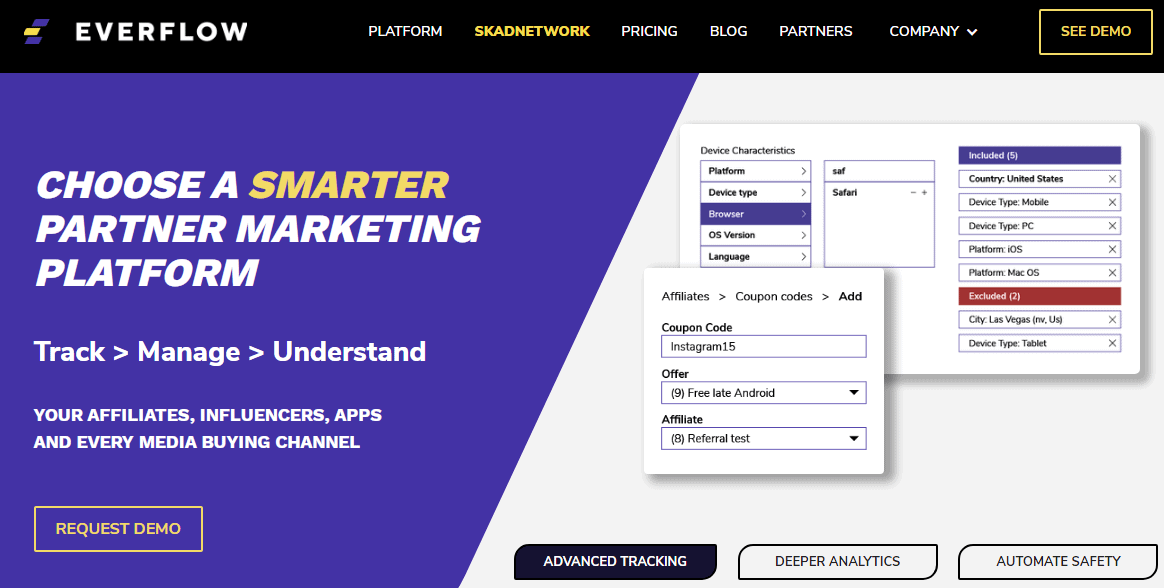The height and width of the screenshot is (588, 1164).
Task: Click the Everflow wordmark text
Action: (x=161, y=31)
